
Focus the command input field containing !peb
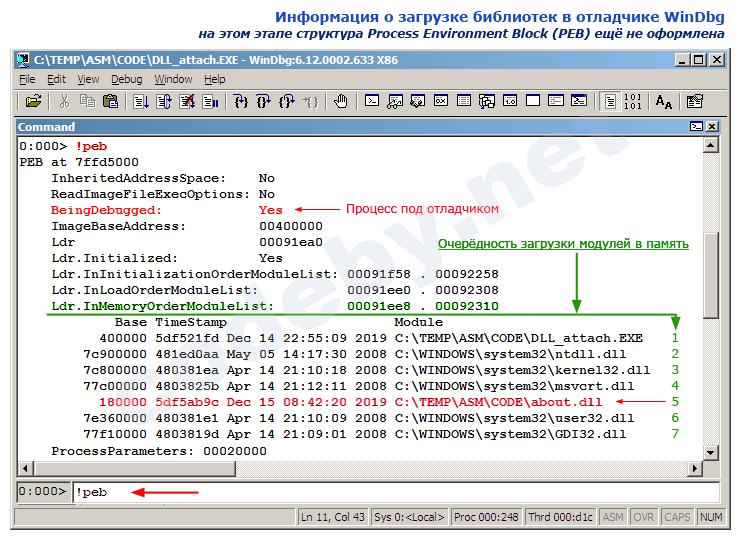pos(396,492)
